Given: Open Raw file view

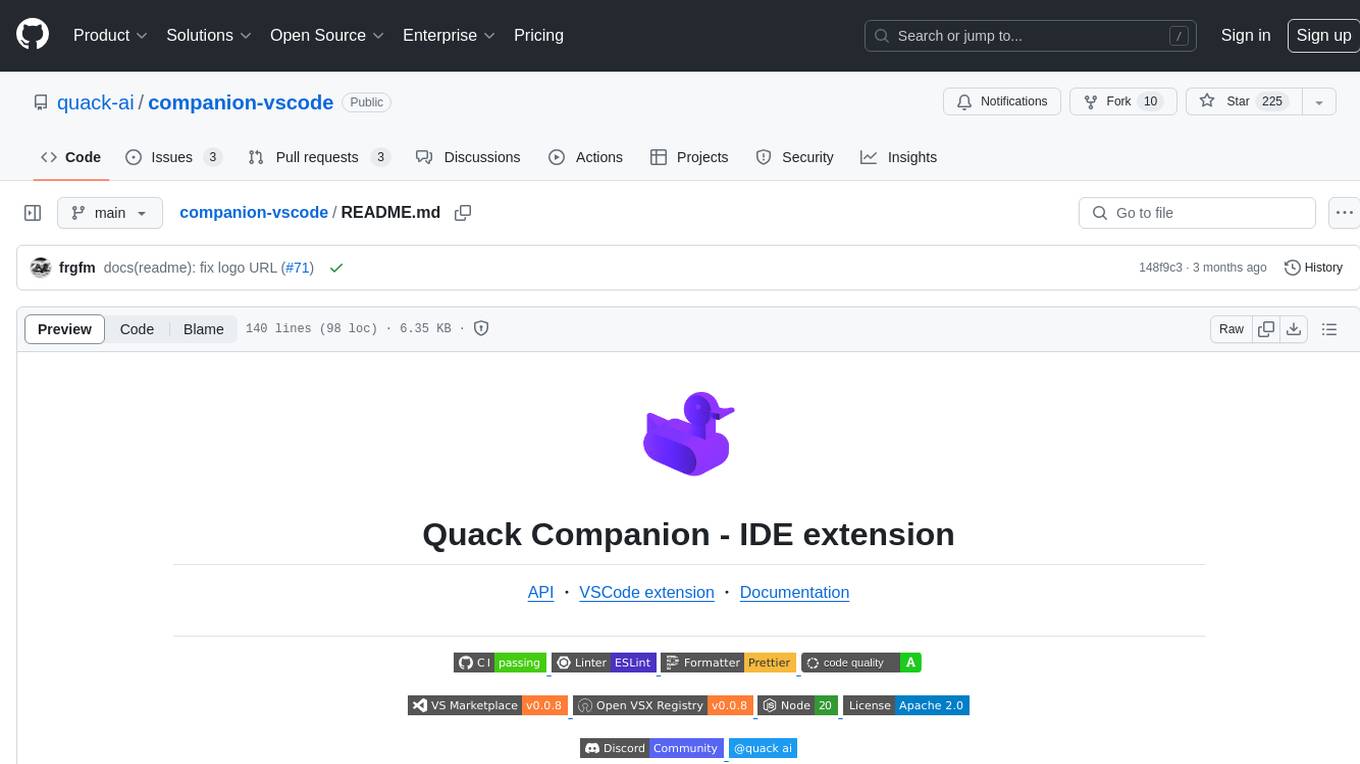Looking at the screenshot, I should [x=1231, y=329].
